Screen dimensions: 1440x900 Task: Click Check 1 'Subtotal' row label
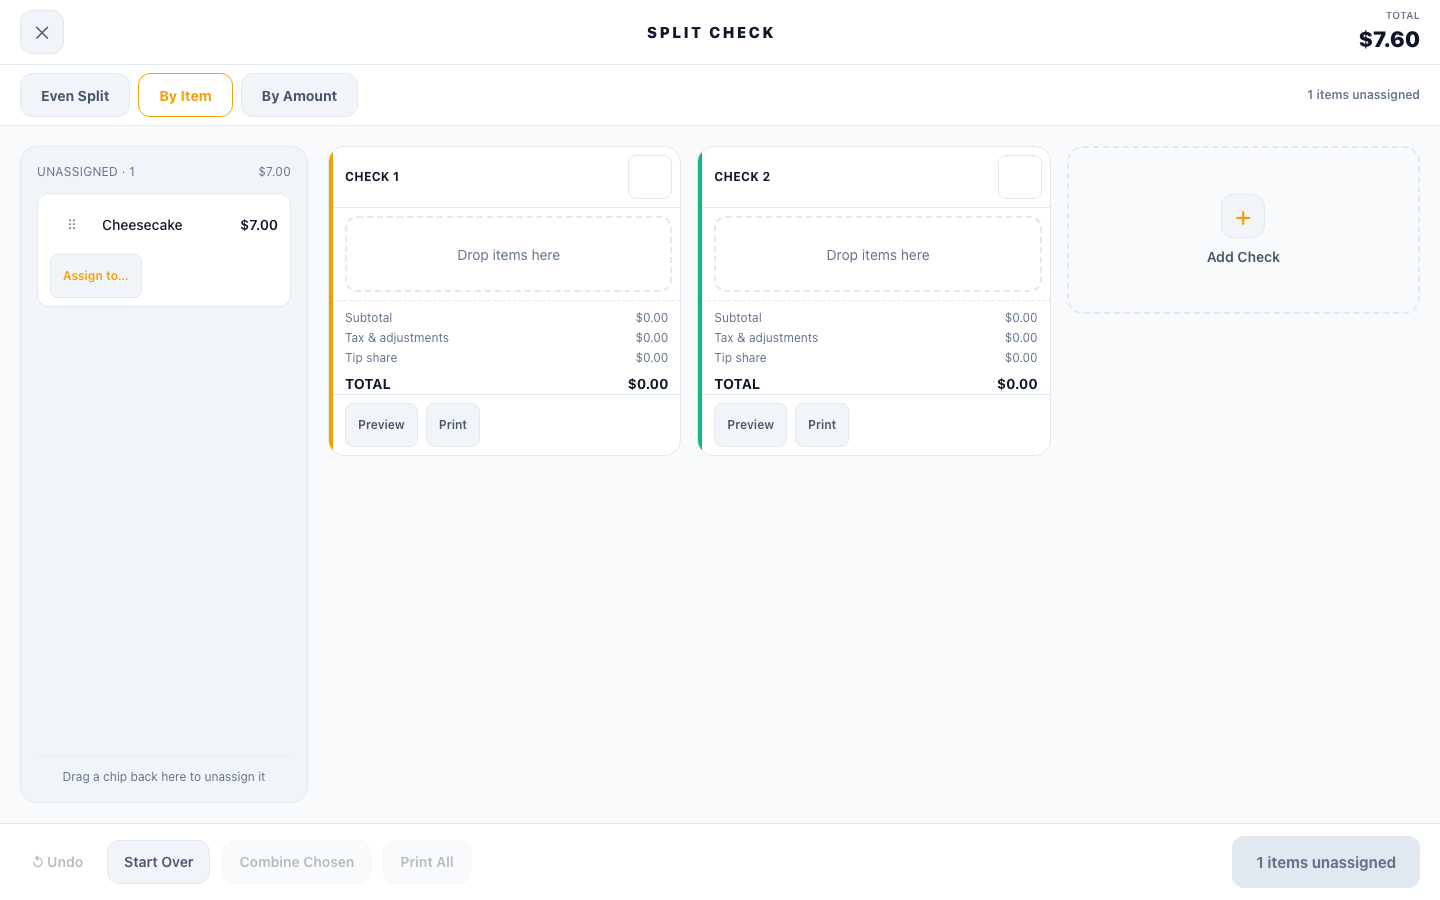click(368, 318)
